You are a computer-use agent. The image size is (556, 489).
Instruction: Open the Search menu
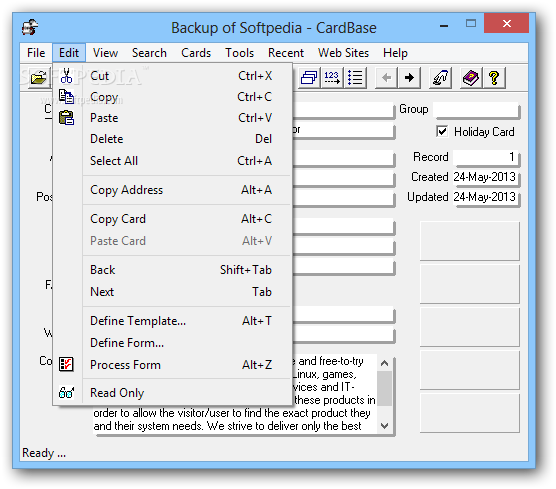149,53
